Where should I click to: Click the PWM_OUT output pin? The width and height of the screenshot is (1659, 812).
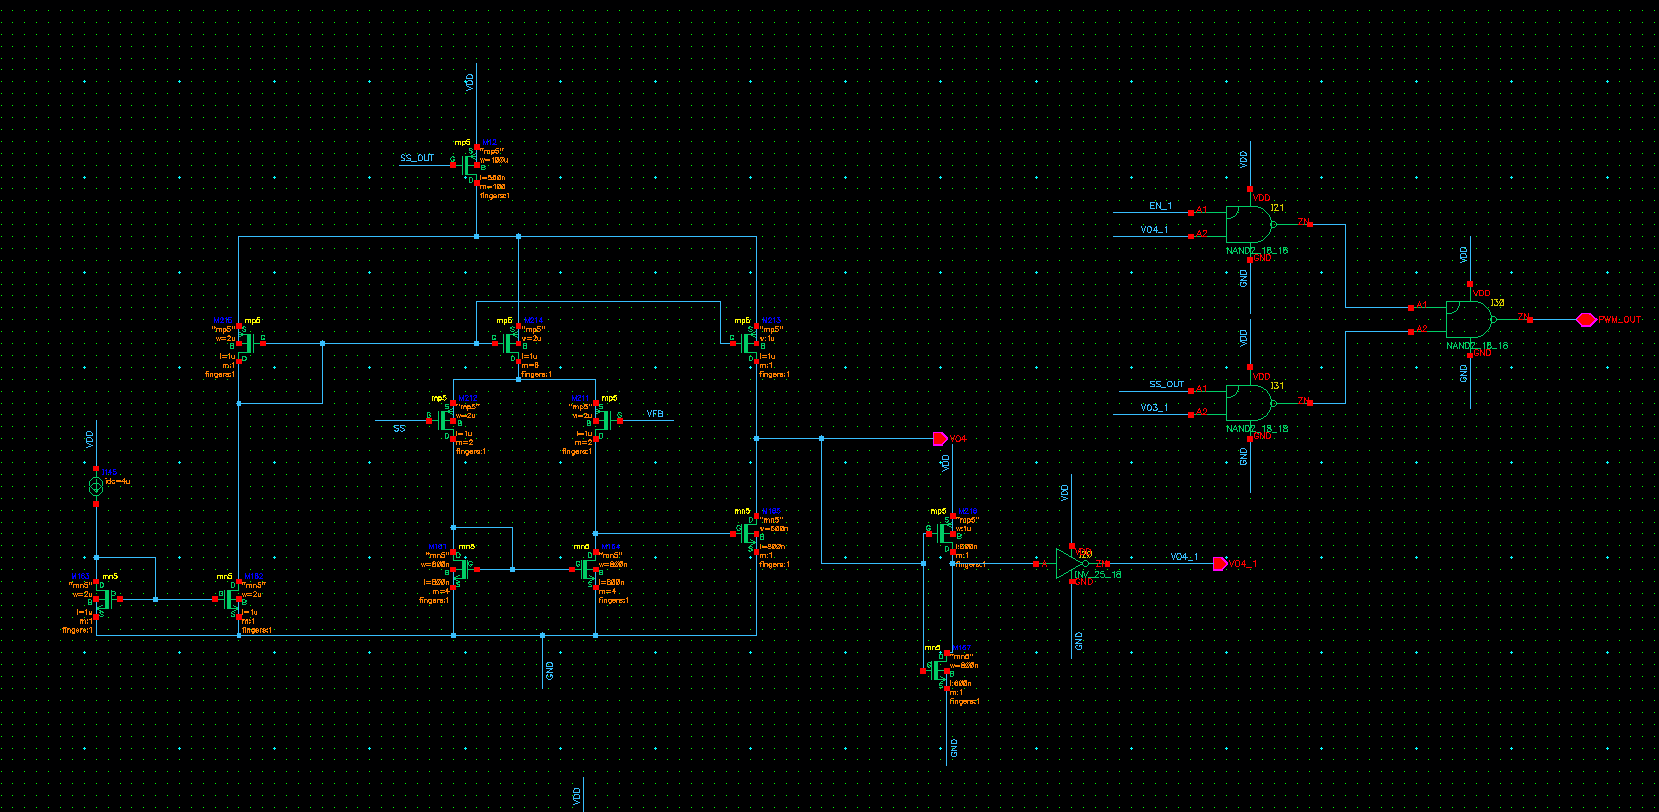tap(1586, 320)
